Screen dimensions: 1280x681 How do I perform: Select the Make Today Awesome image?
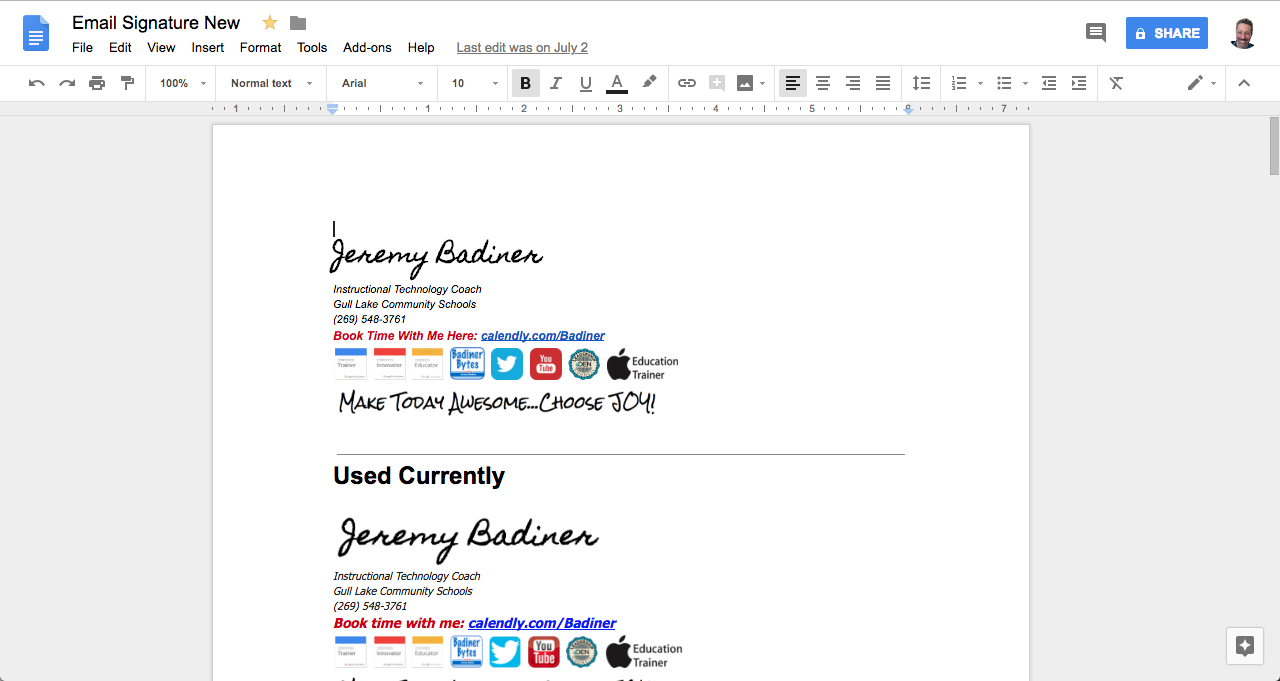click(497, 402)
